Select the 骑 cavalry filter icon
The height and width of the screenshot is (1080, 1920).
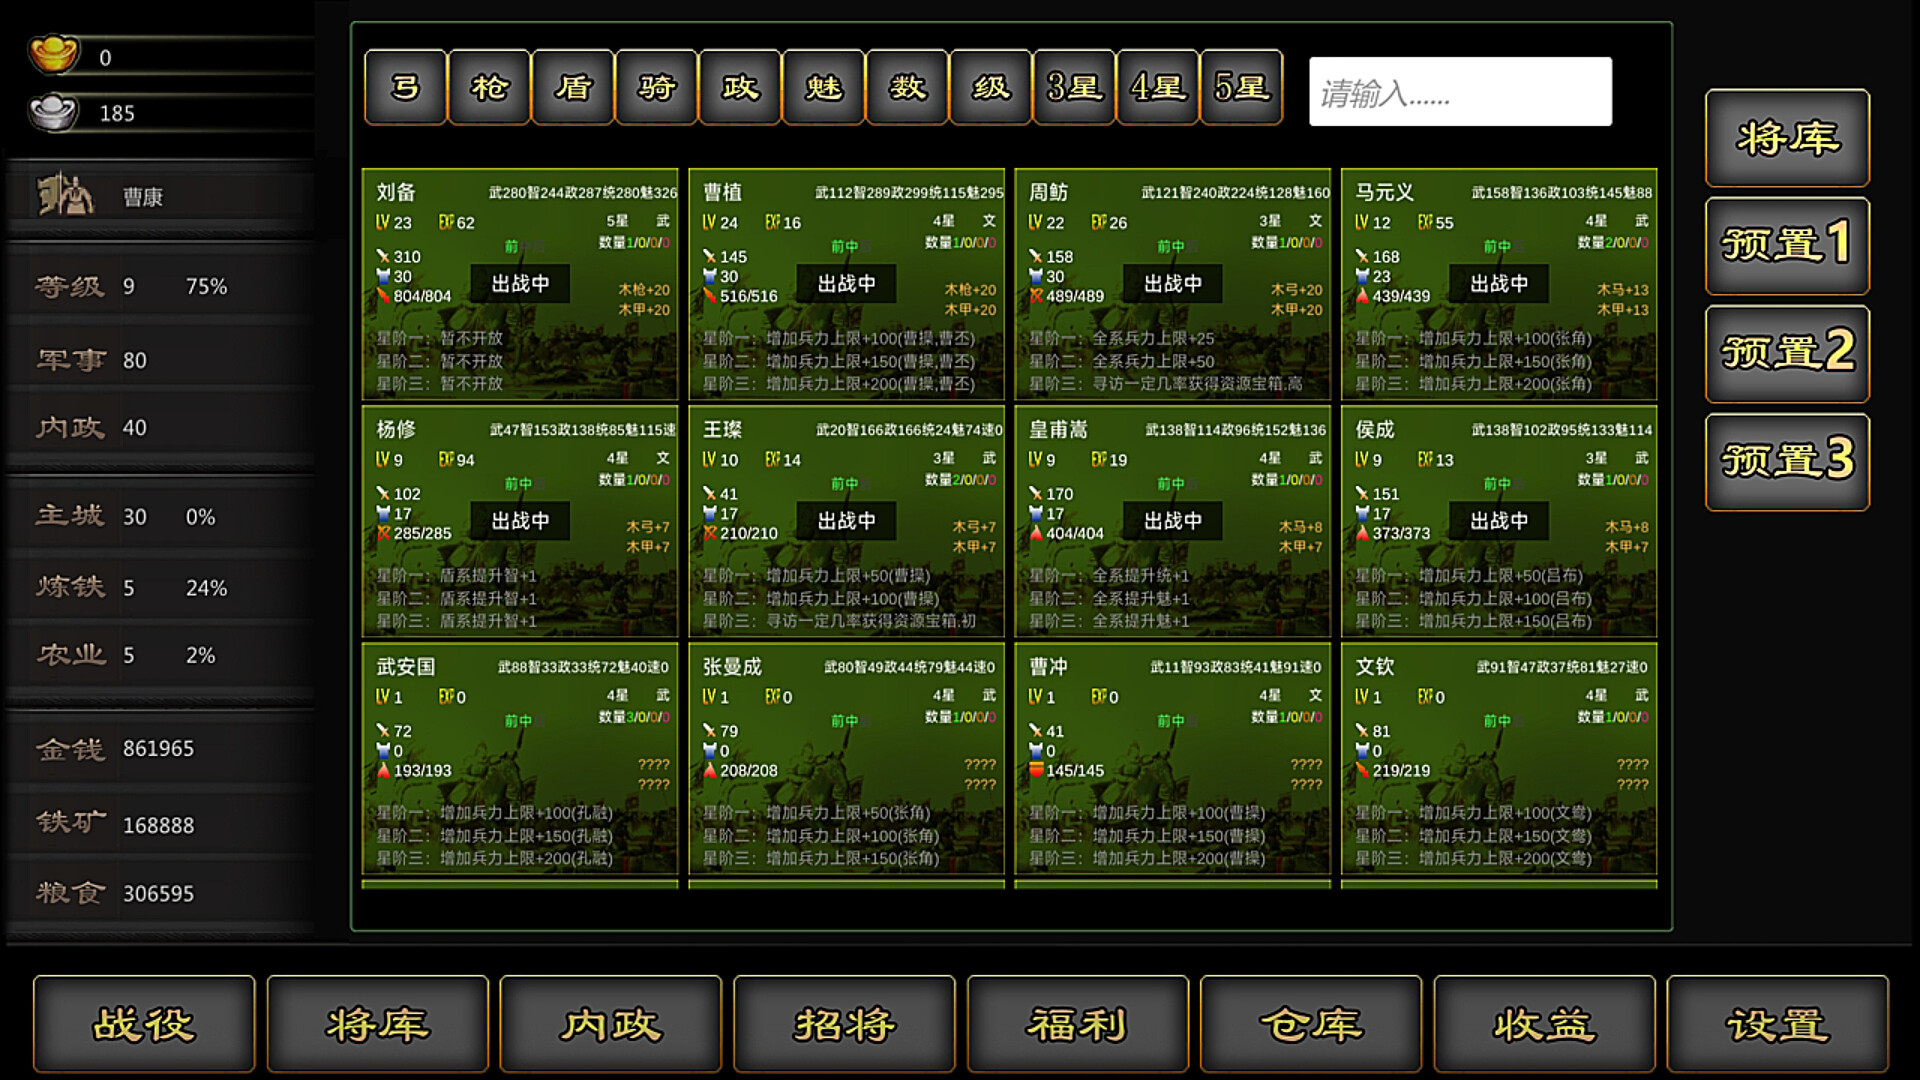point(656,88)
